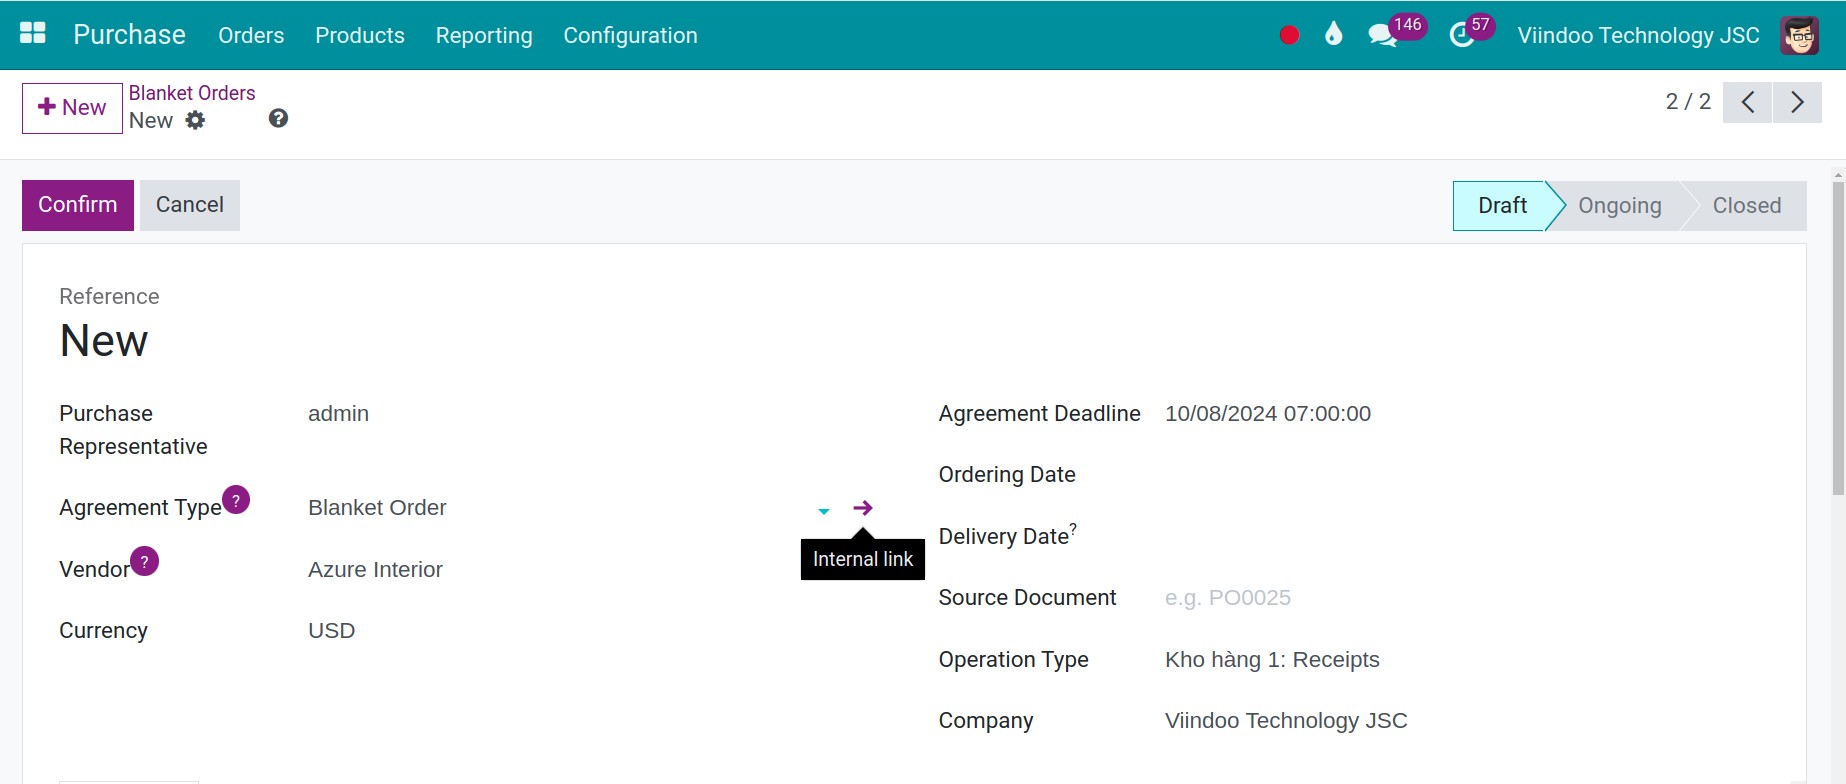Confirm the blanket order
This screenshot has width=1846, height=784.
point(78,205)
